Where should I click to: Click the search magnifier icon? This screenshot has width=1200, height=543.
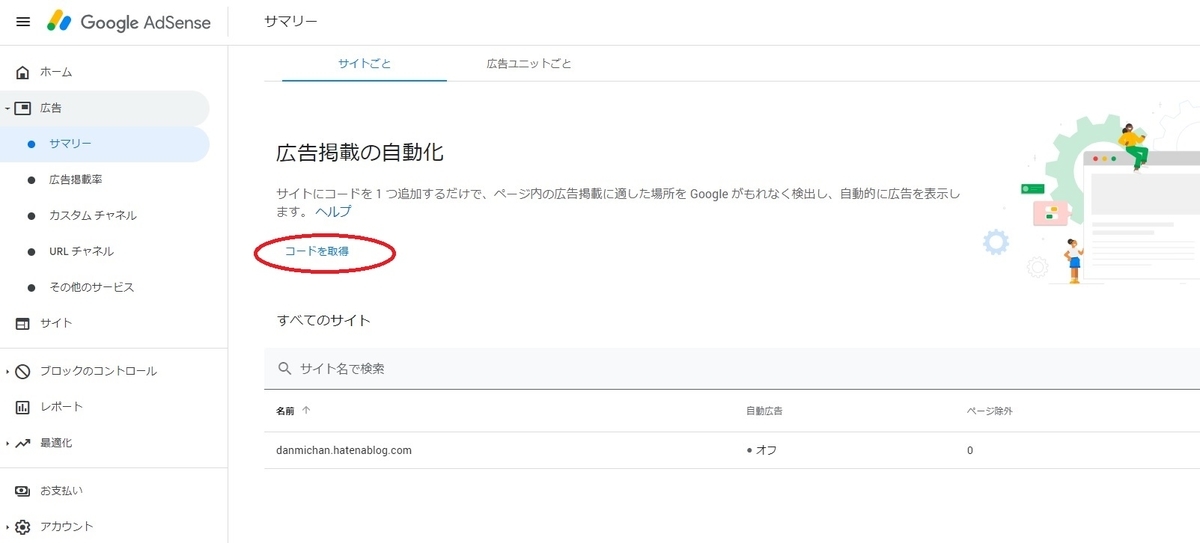[284, 369]
